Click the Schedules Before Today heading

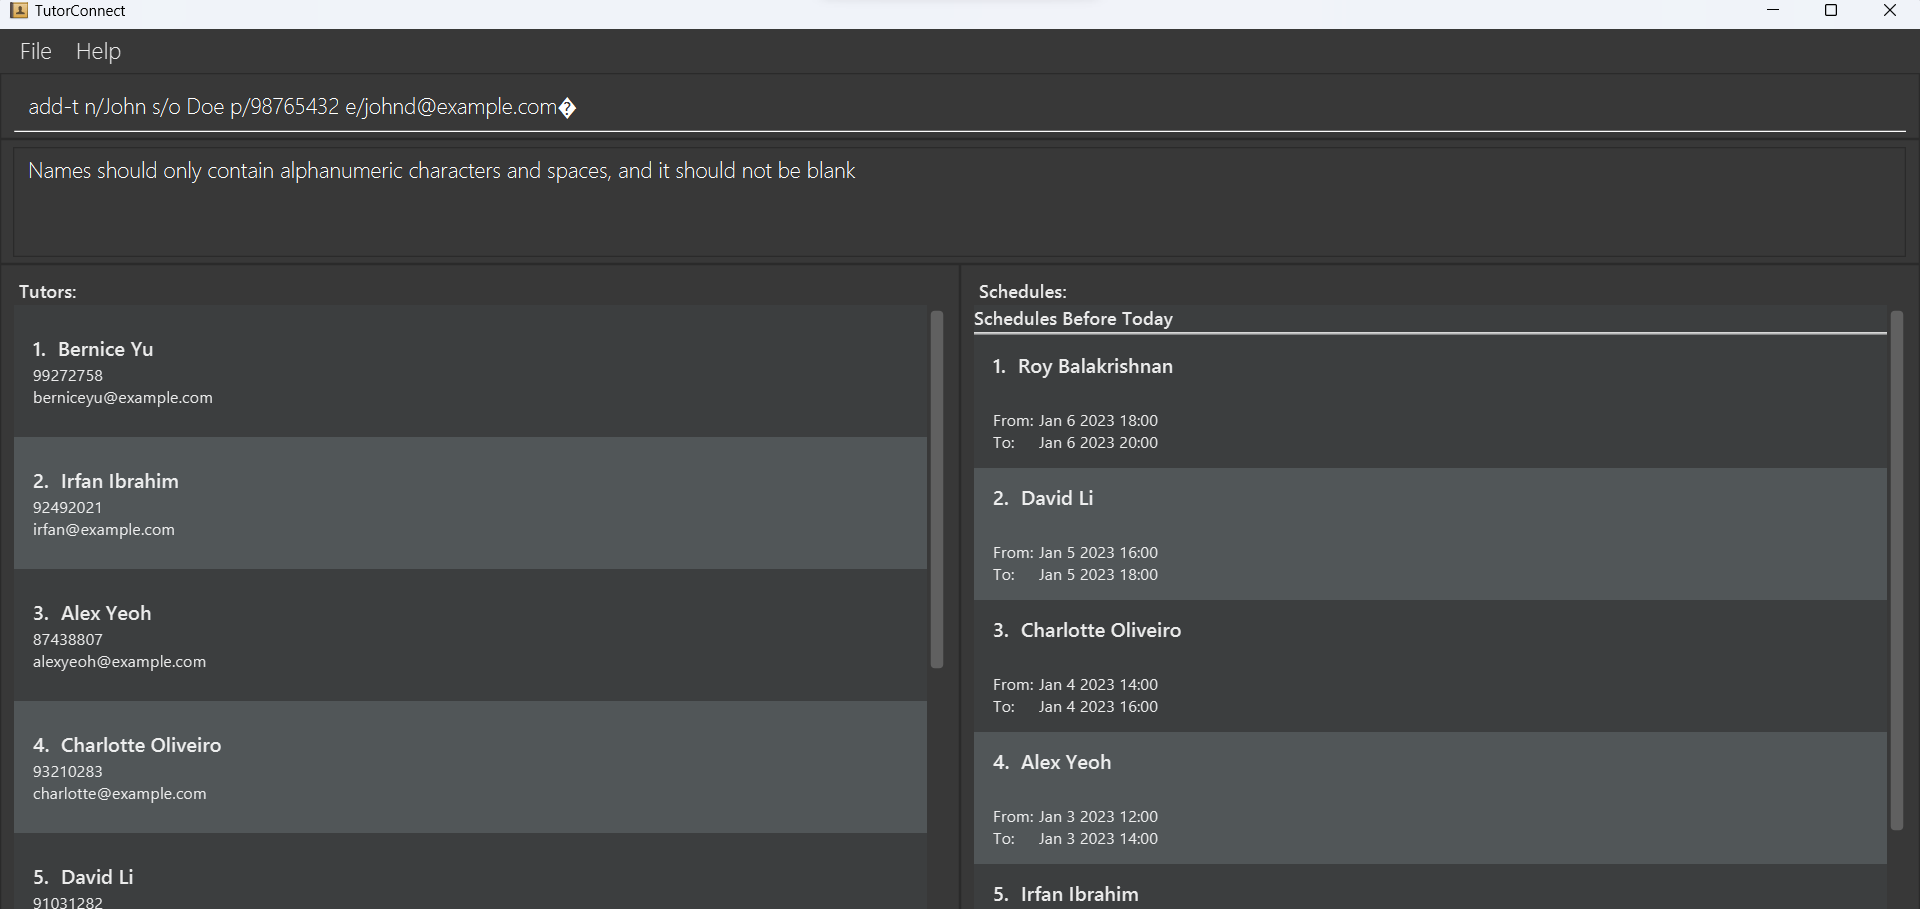[1073, 319]
